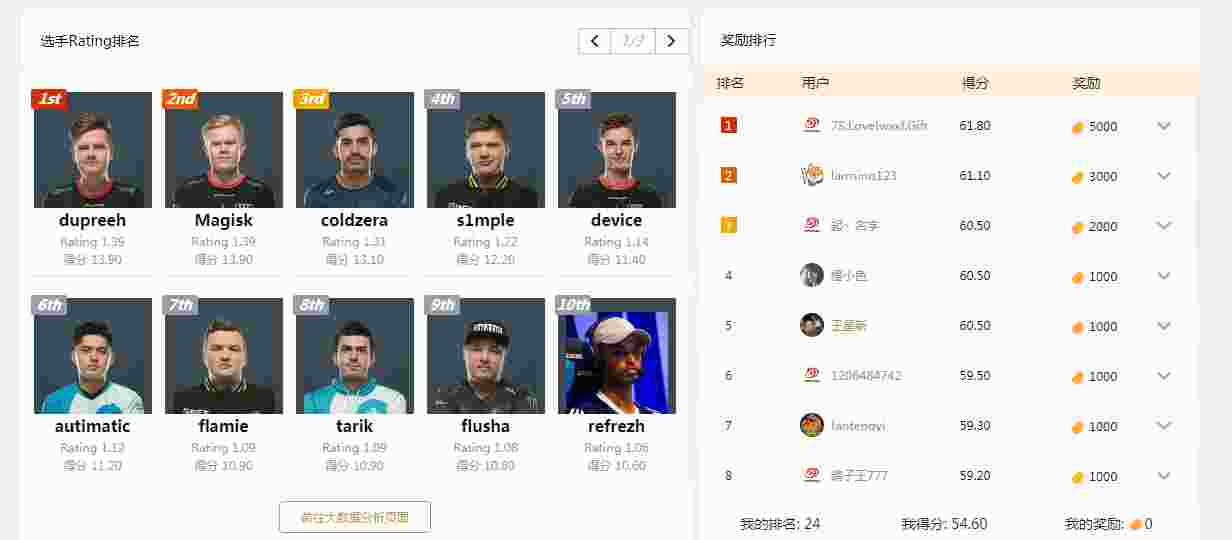Select s1mple's player photo

pyautogui.click(x=486, y=150)
